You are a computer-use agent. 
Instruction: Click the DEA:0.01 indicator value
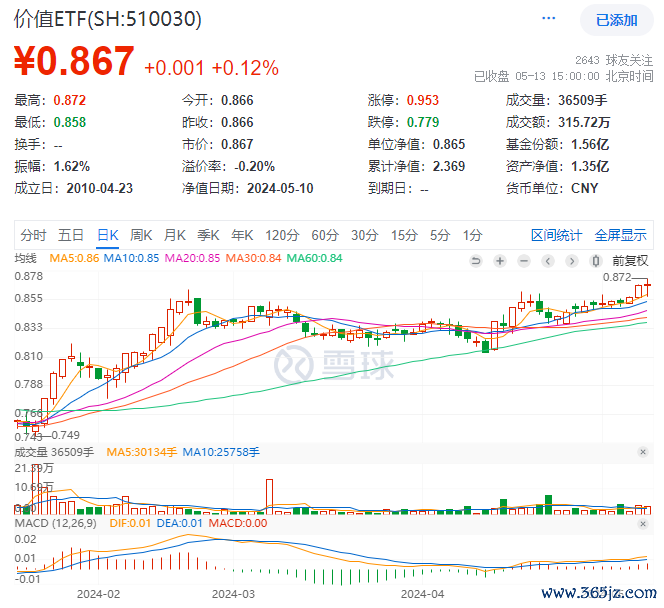coord(180,523)
